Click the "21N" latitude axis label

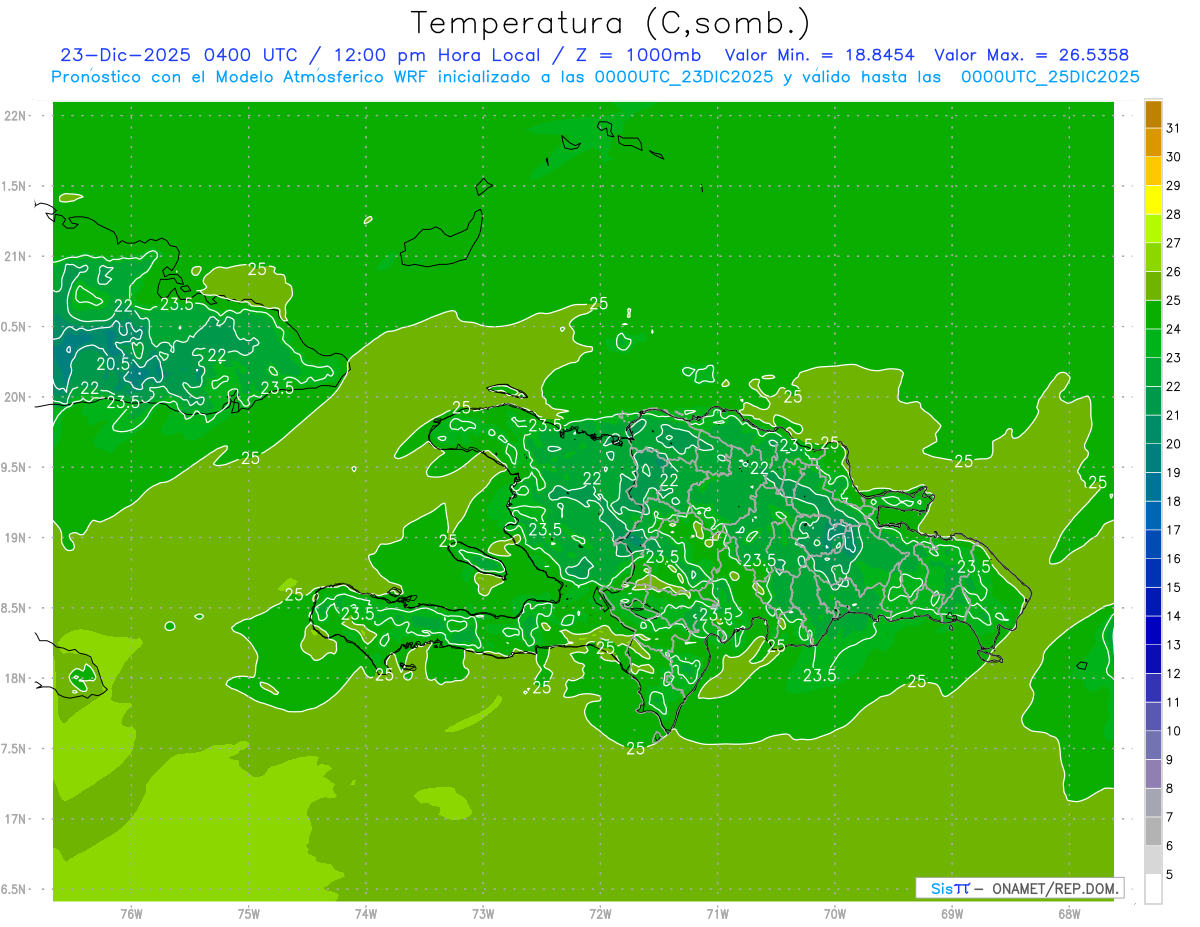point(16,256)
